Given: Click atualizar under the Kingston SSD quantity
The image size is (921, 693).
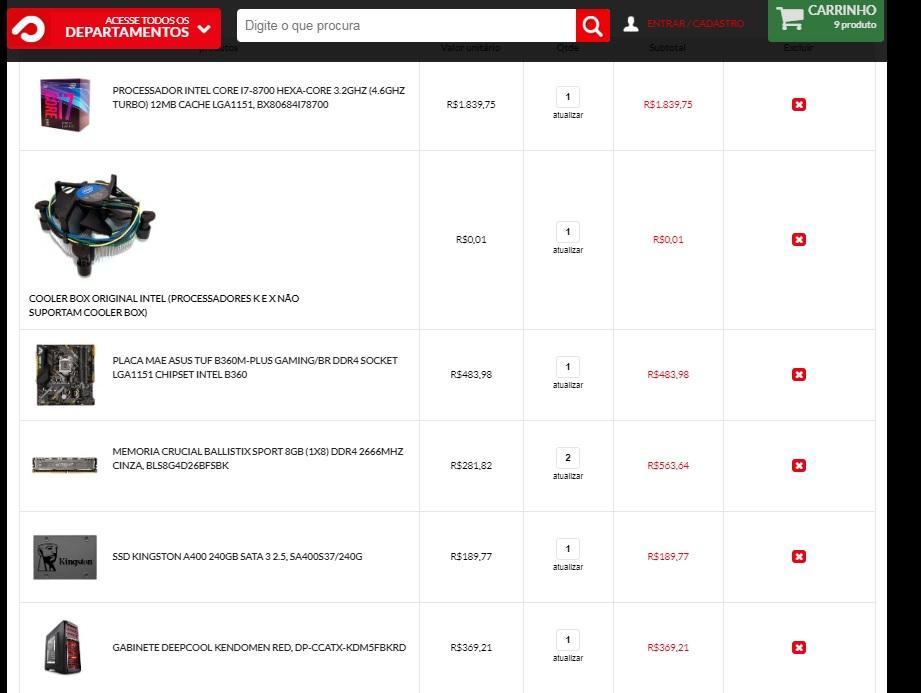Looking at the screenshot, I should [568, 567].
